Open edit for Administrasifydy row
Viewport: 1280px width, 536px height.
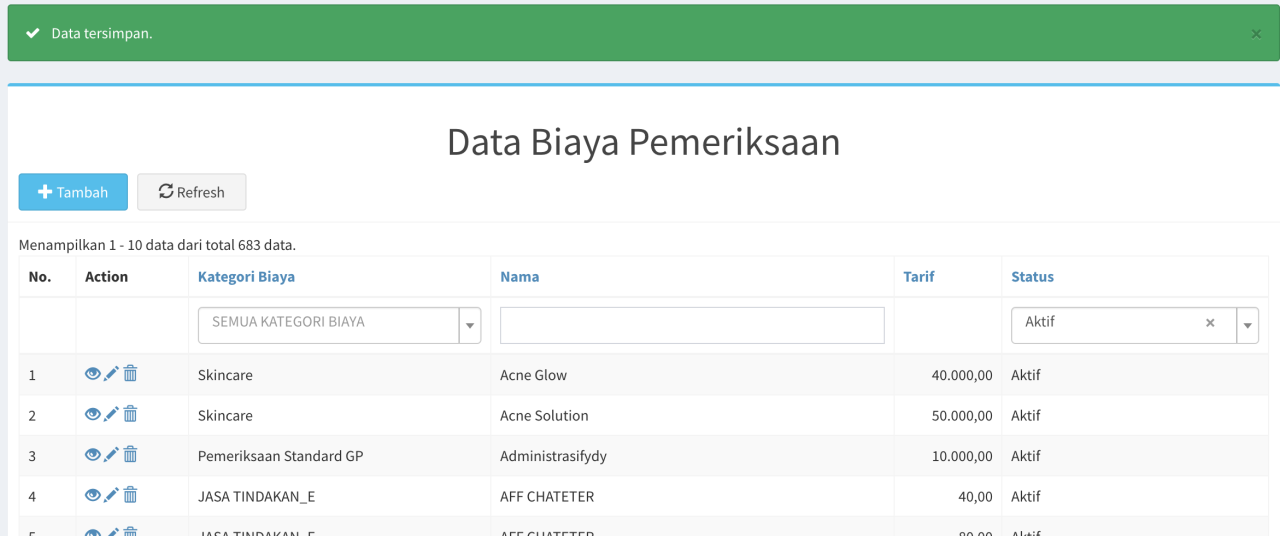pyautogui.click(x=111, y=455)
